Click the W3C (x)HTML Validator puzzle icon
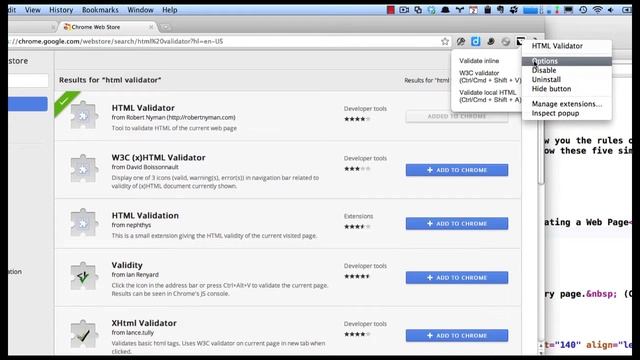Image resolution: width=640 pixels, height=360 pixels. click(x=83, y=169)
